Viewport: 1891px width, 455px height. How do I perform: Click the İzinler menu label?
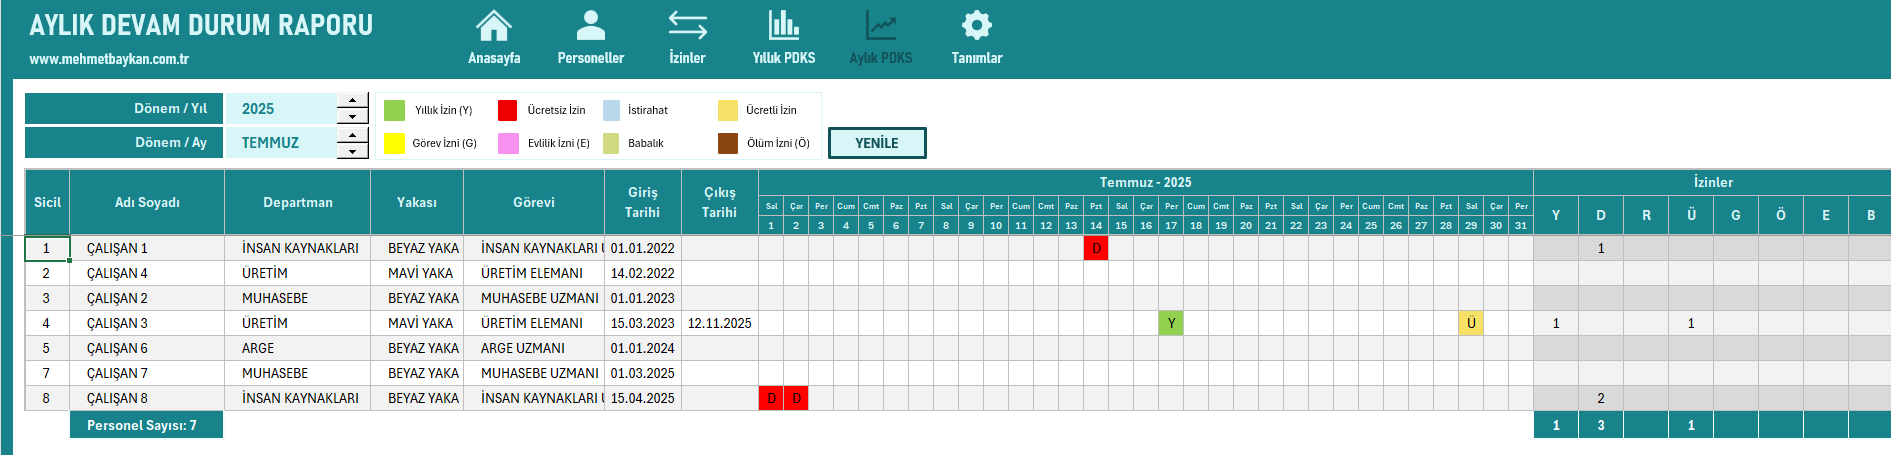[687, 58]
